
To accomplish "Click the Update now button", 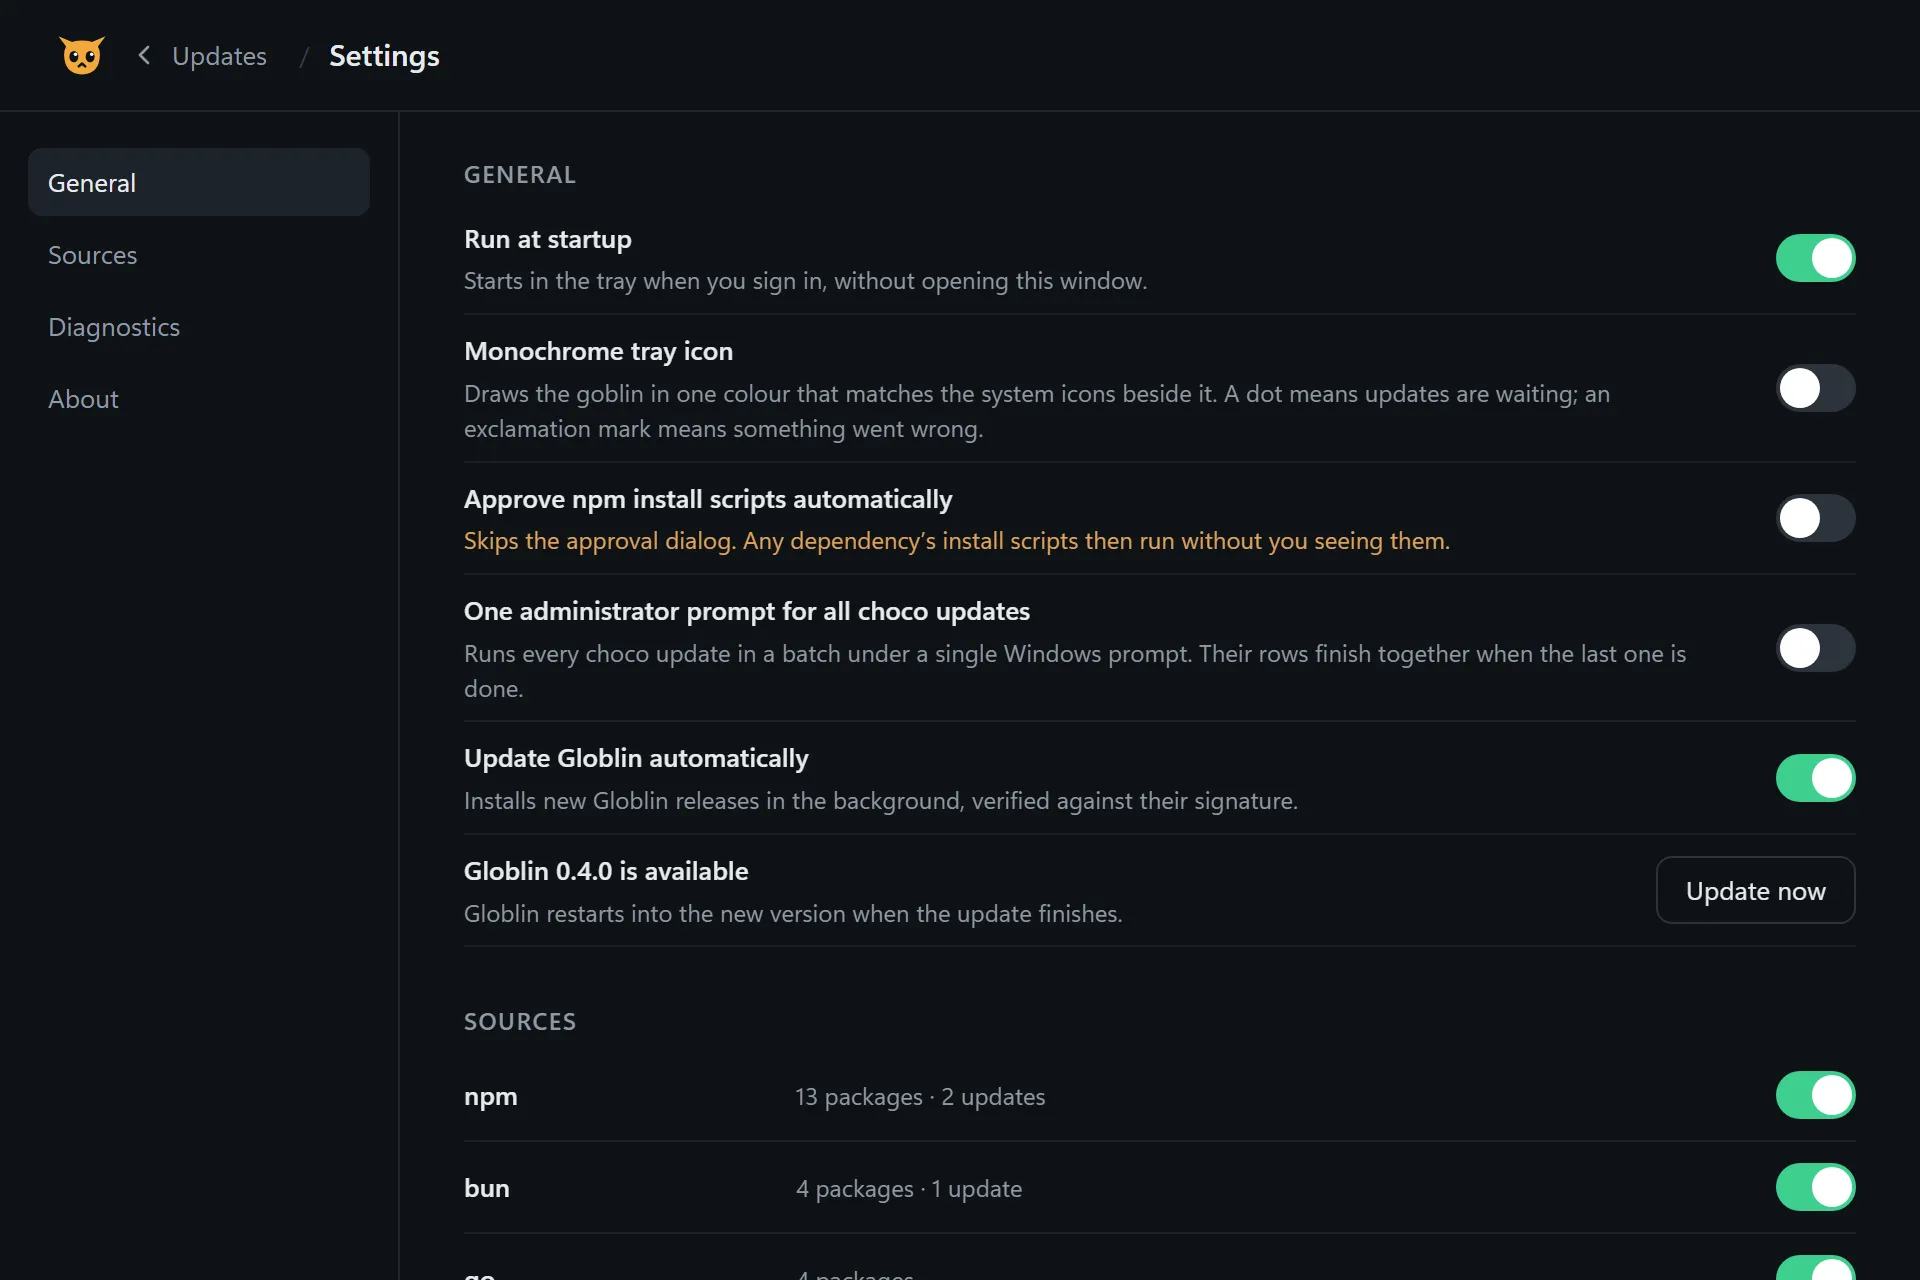I will click(1755, 890).
